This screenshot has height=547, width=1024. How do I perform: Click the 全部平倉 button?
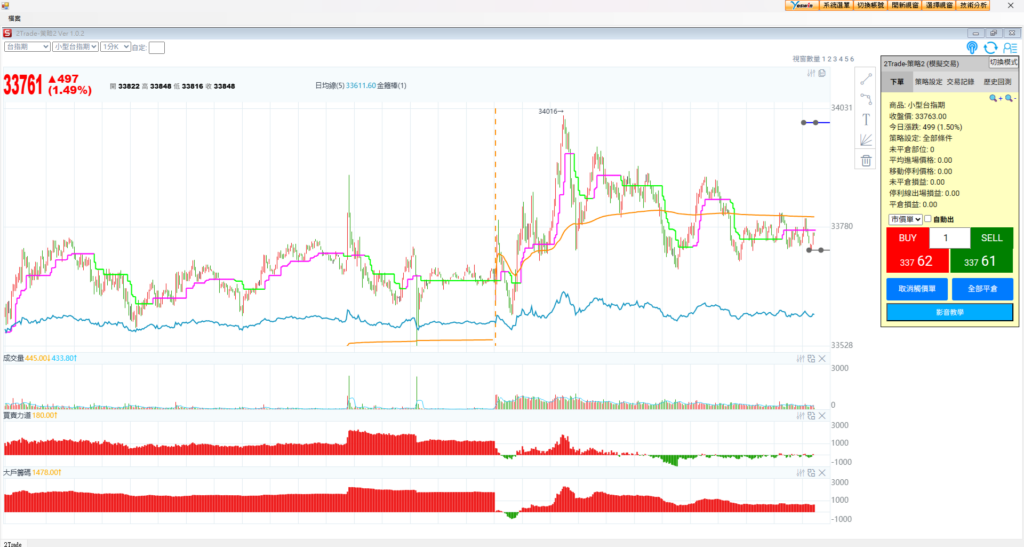click(981, 288)
